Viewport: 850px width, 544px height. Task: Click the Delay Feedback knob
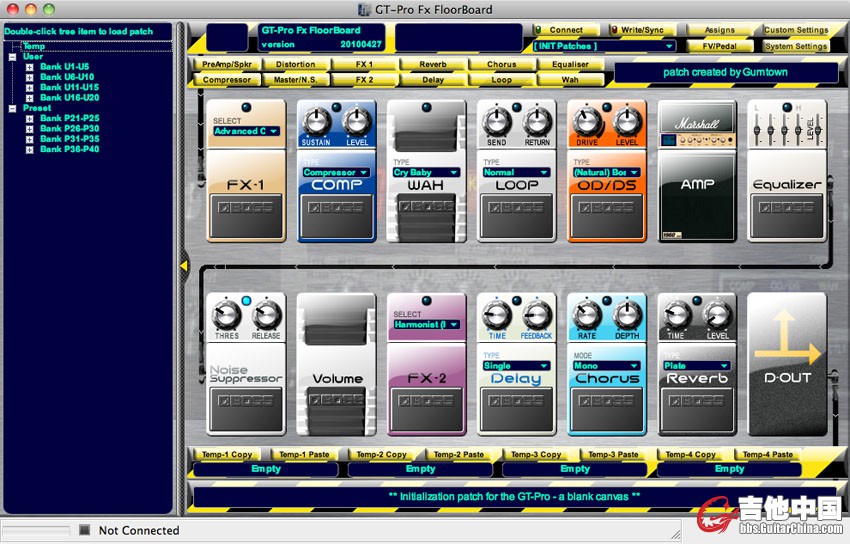[537, 315]
